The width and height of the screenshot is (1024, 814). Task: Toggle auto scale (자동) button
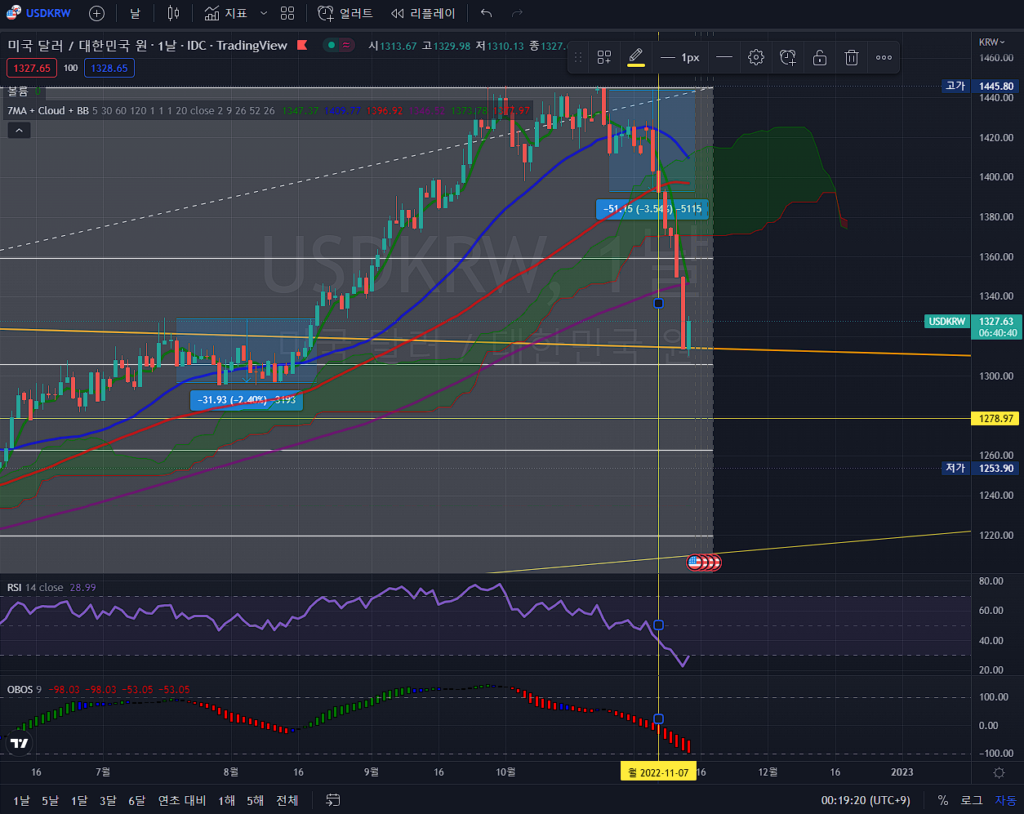pyautogui.click(x=1004, y=800)
